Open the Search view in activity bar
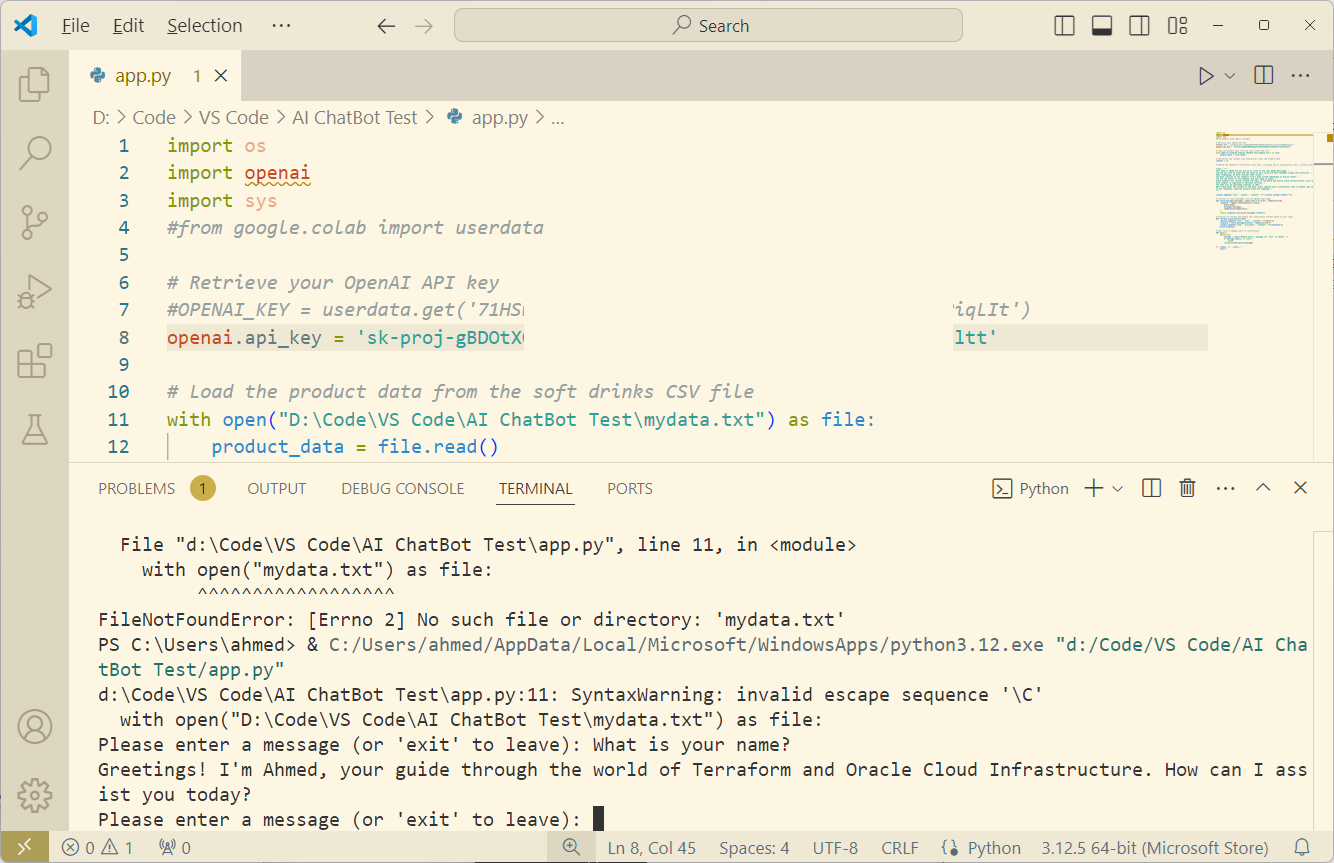This screenshot has width=1334, height=863. pyautogui.click(x=34, y=153)
